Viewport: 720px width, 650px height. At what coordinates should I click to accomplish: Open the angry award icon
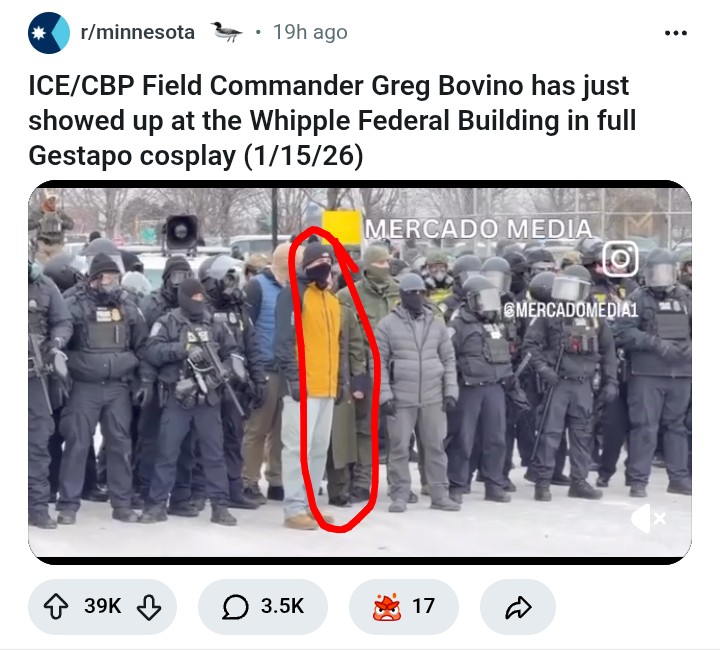tap(388, 606)
